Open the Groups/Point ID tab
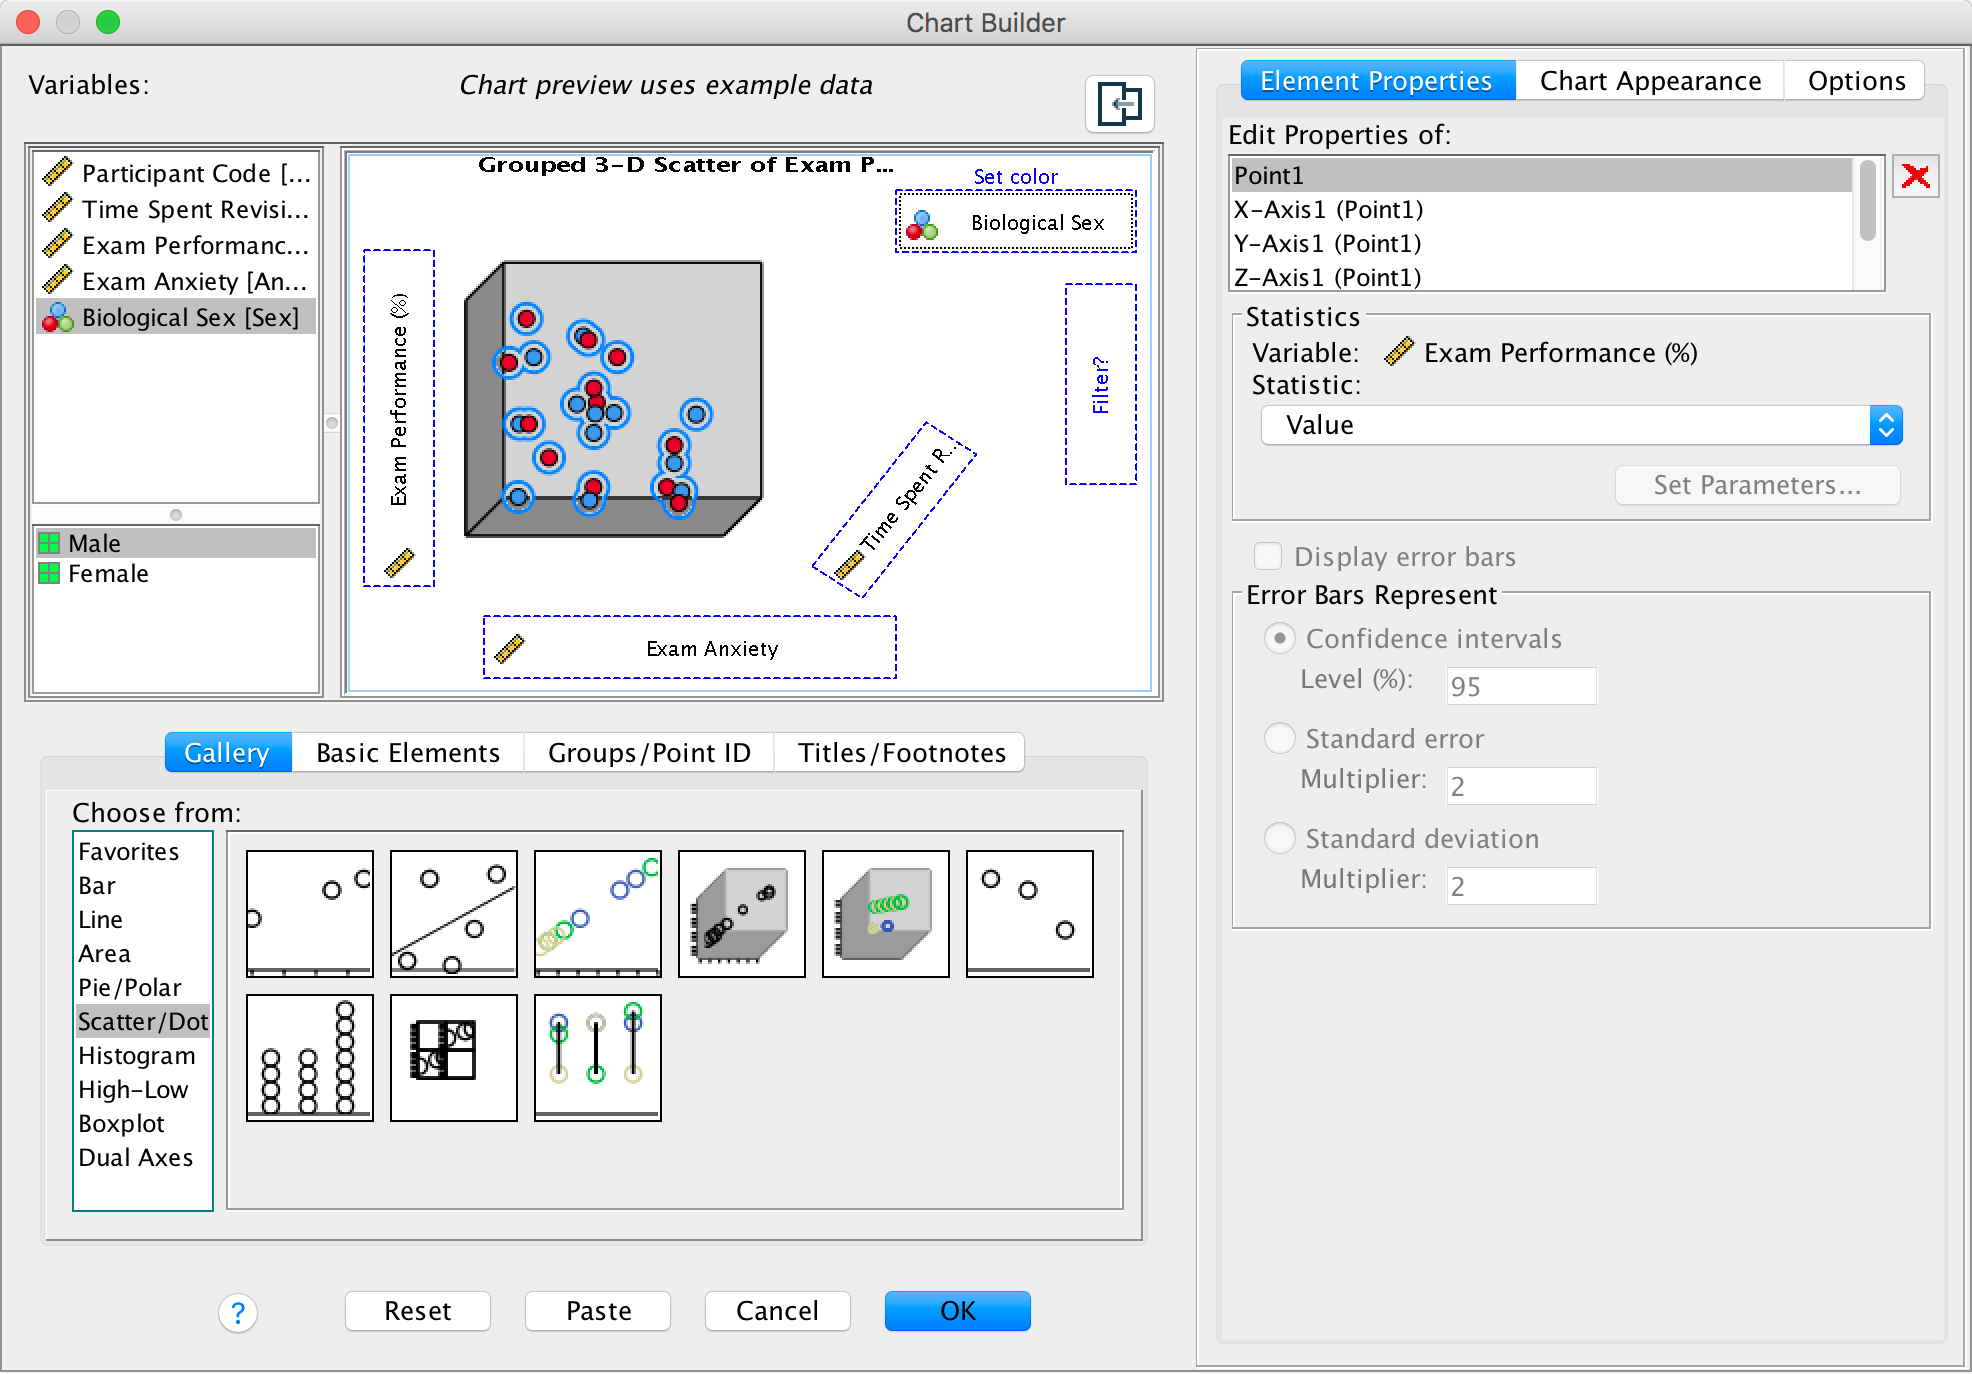The width and height of the screenshot is (1972, 1374). (649, 753)
